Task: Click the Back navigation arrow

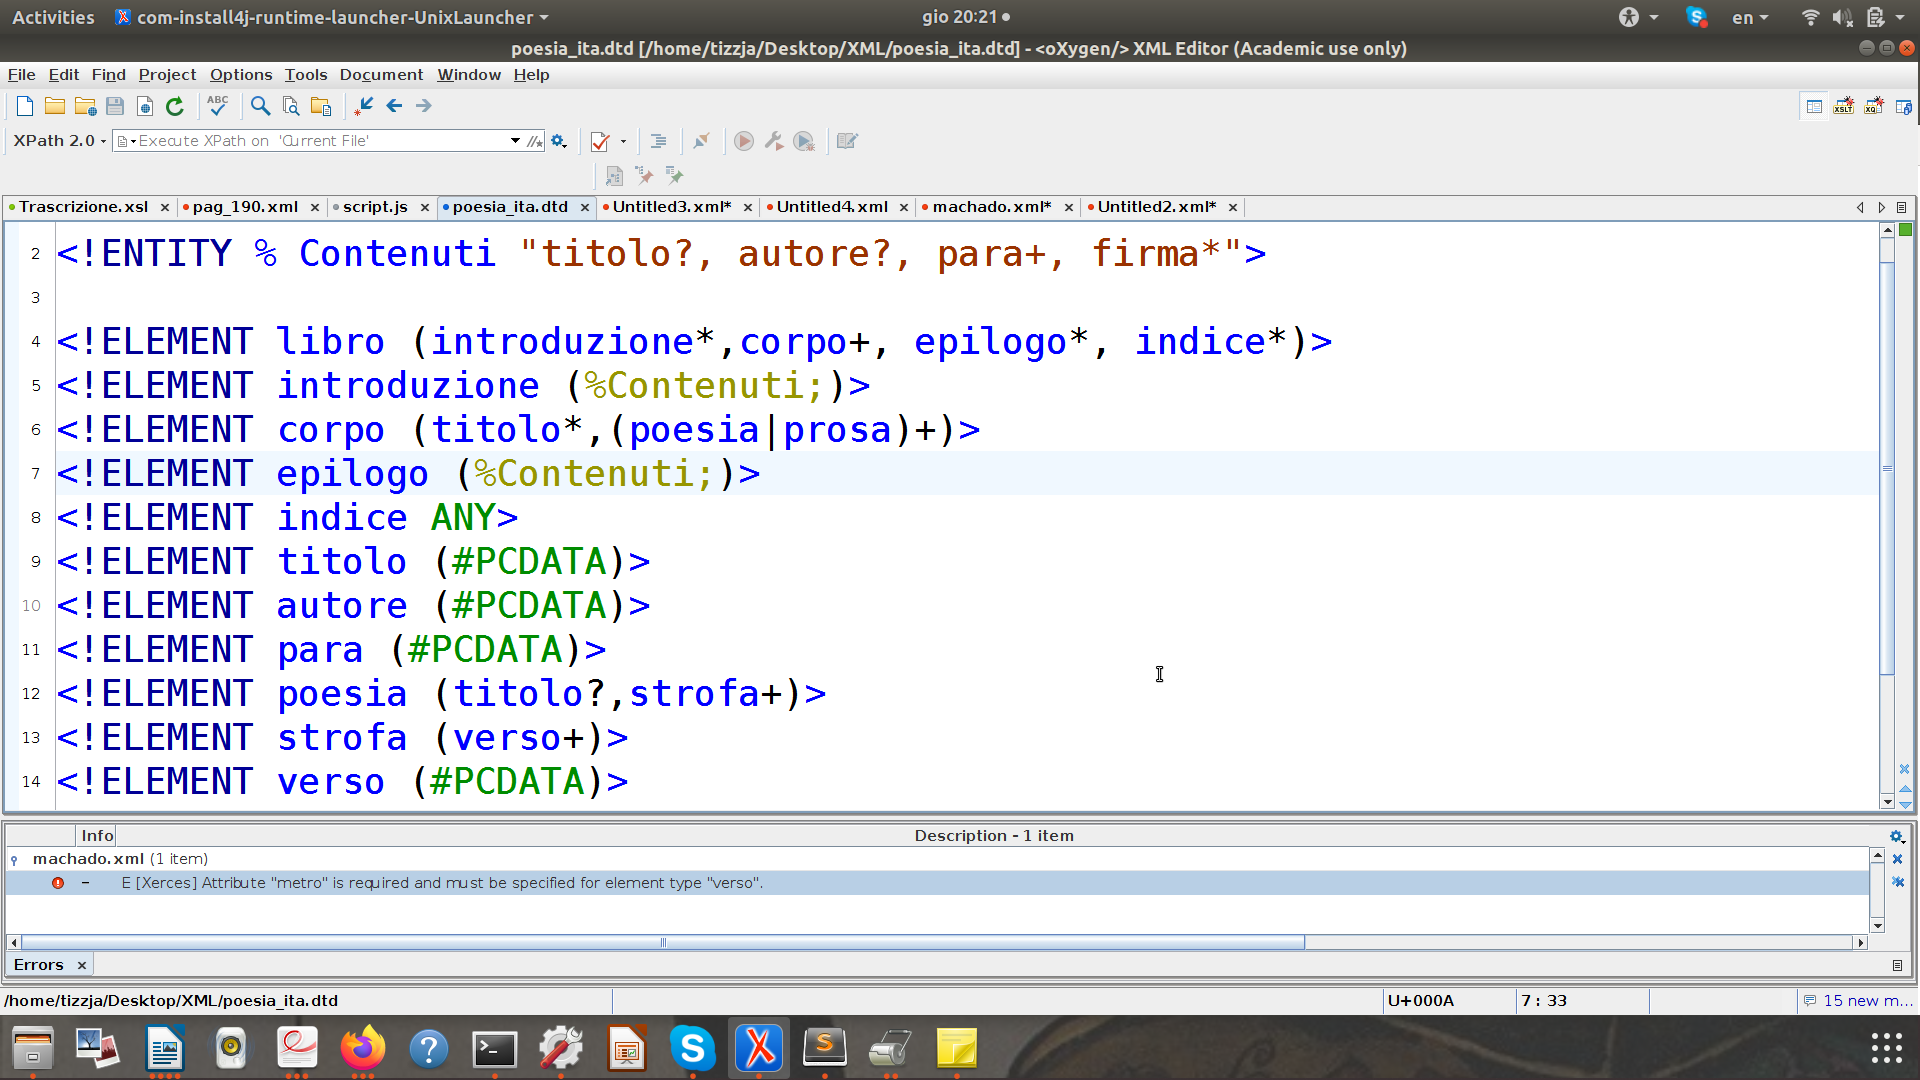Action: click(394, 106)
